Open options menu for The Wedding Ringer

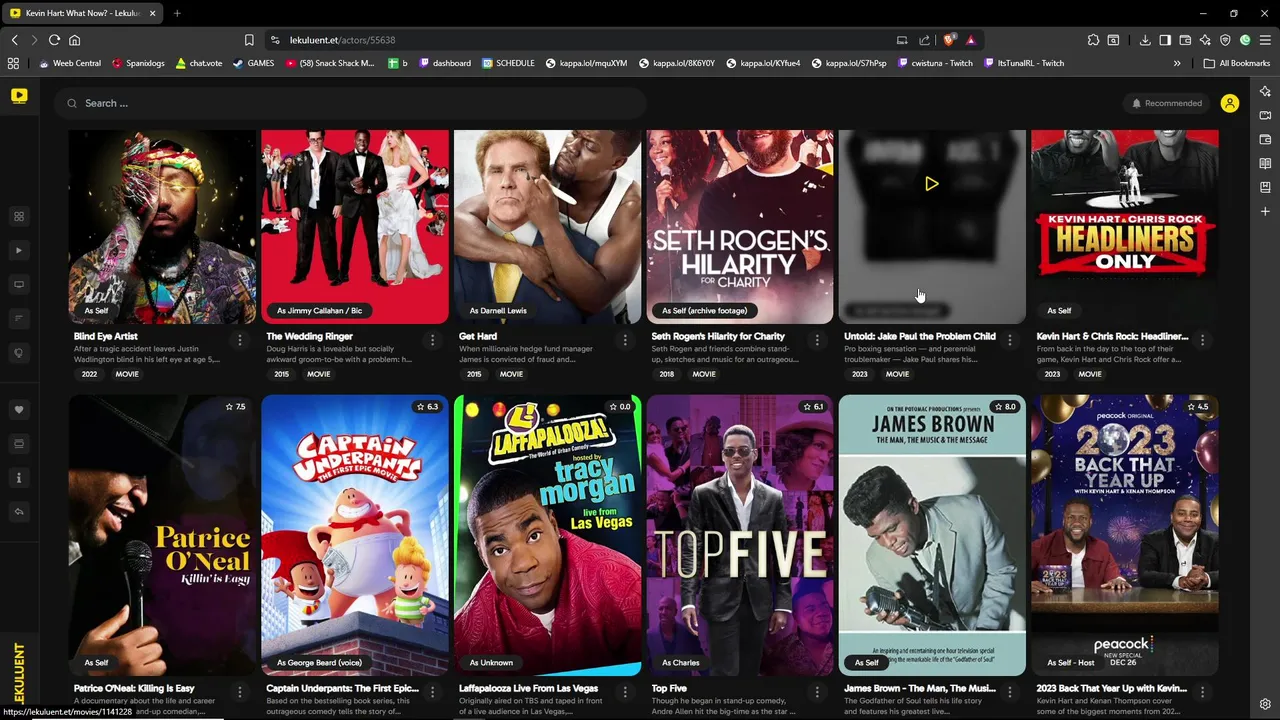pos(432,341)
